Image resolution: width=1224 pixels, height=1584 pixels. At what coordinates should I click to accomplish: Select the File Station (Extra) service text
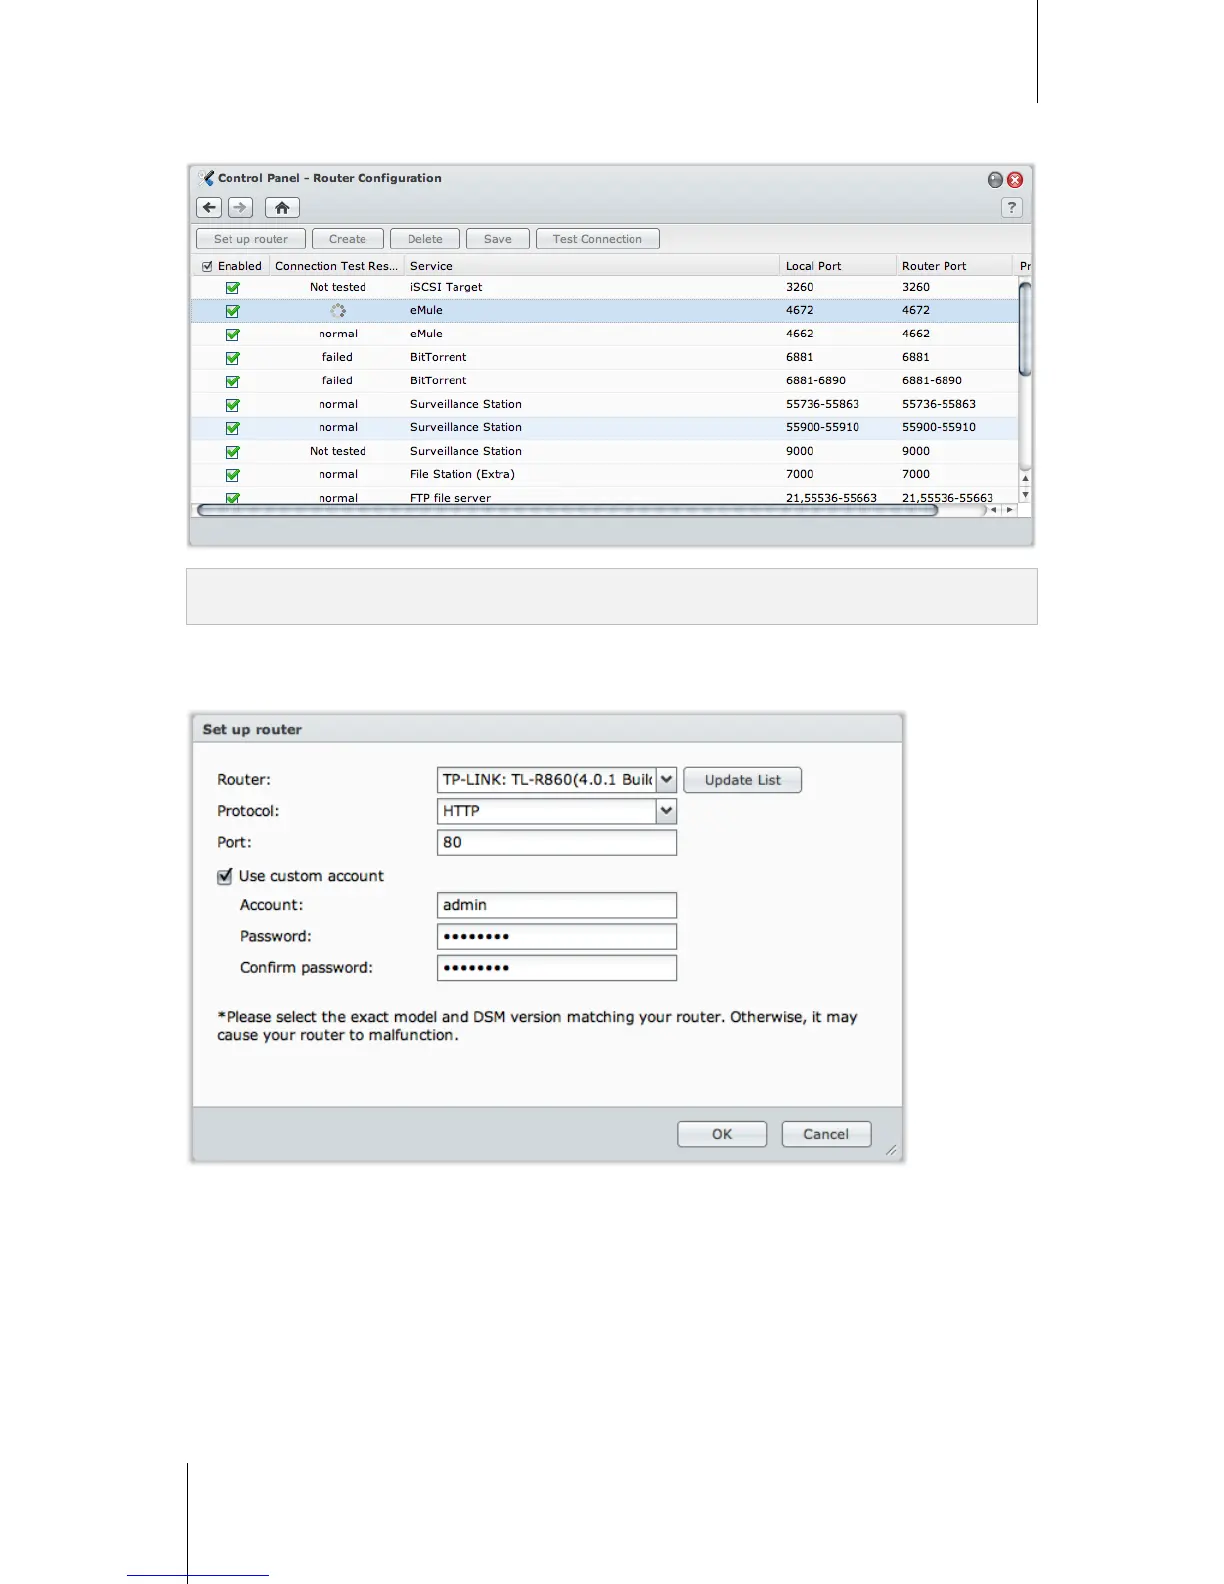point(462,474)
